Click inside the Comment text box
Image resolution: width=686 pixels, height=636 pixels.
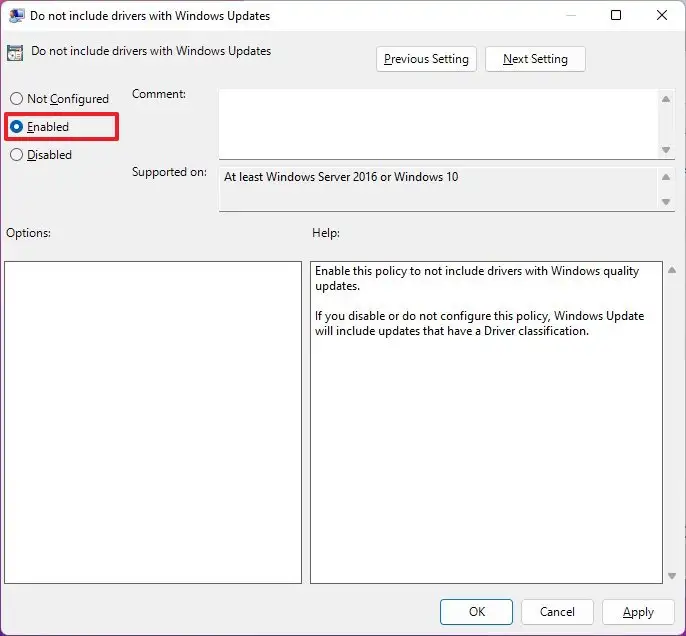click(438, 123)
